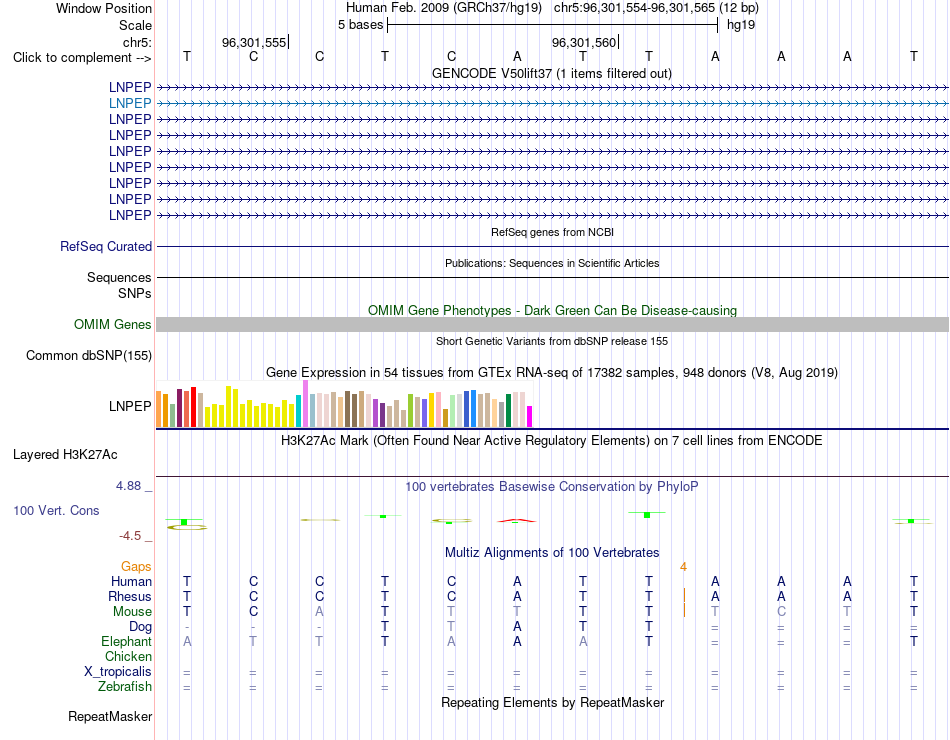Click the GENCODE V50lift37 track title
Screen dimensions: 950x740
pyautogui.click(x=552, y=73)
